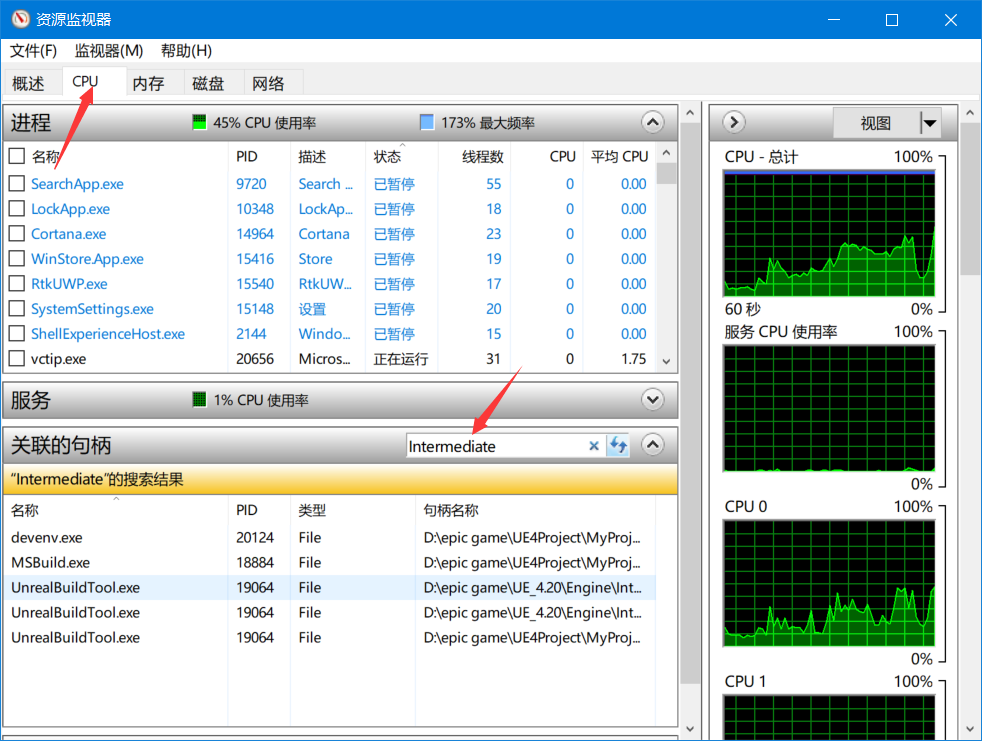Sort processes by PID column header
982x741 pixels.
(259, 157)
